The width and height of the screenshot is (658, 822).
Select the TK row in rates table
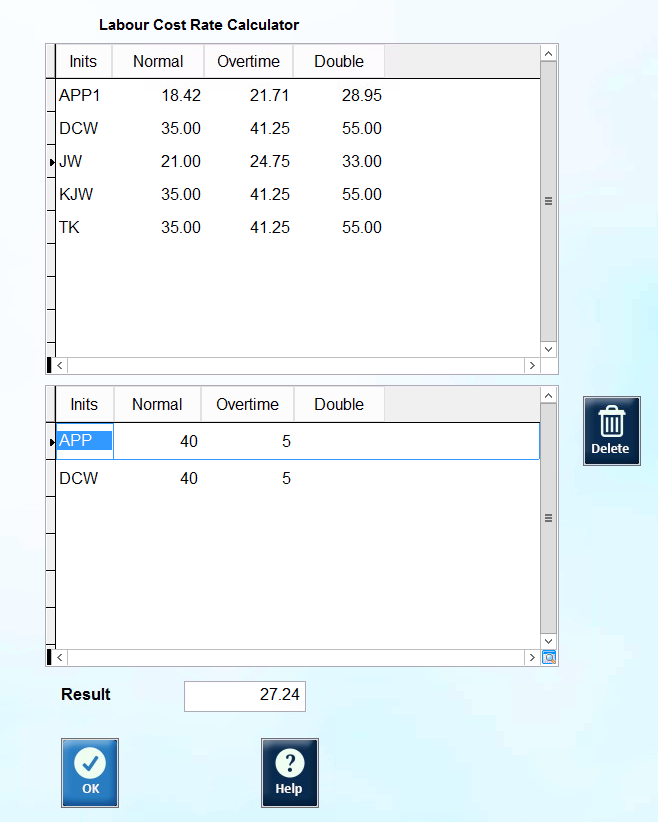297,228
